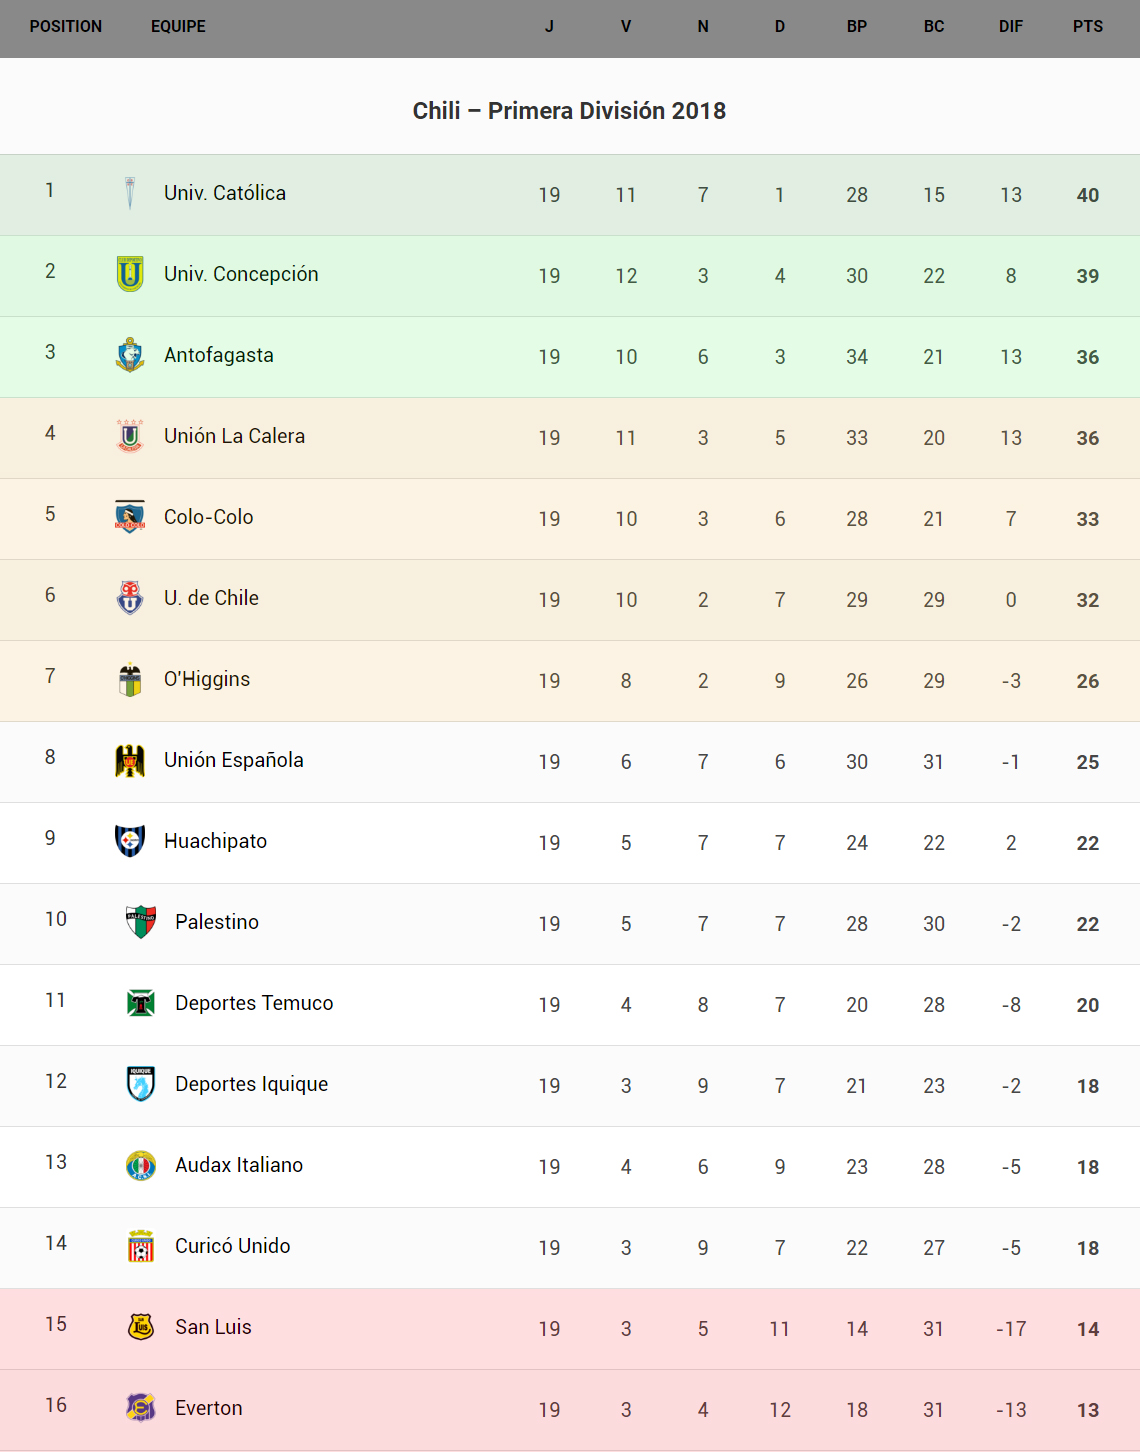
Task: Click the Unión Española shield icon
Action: (x=130, y=760)
